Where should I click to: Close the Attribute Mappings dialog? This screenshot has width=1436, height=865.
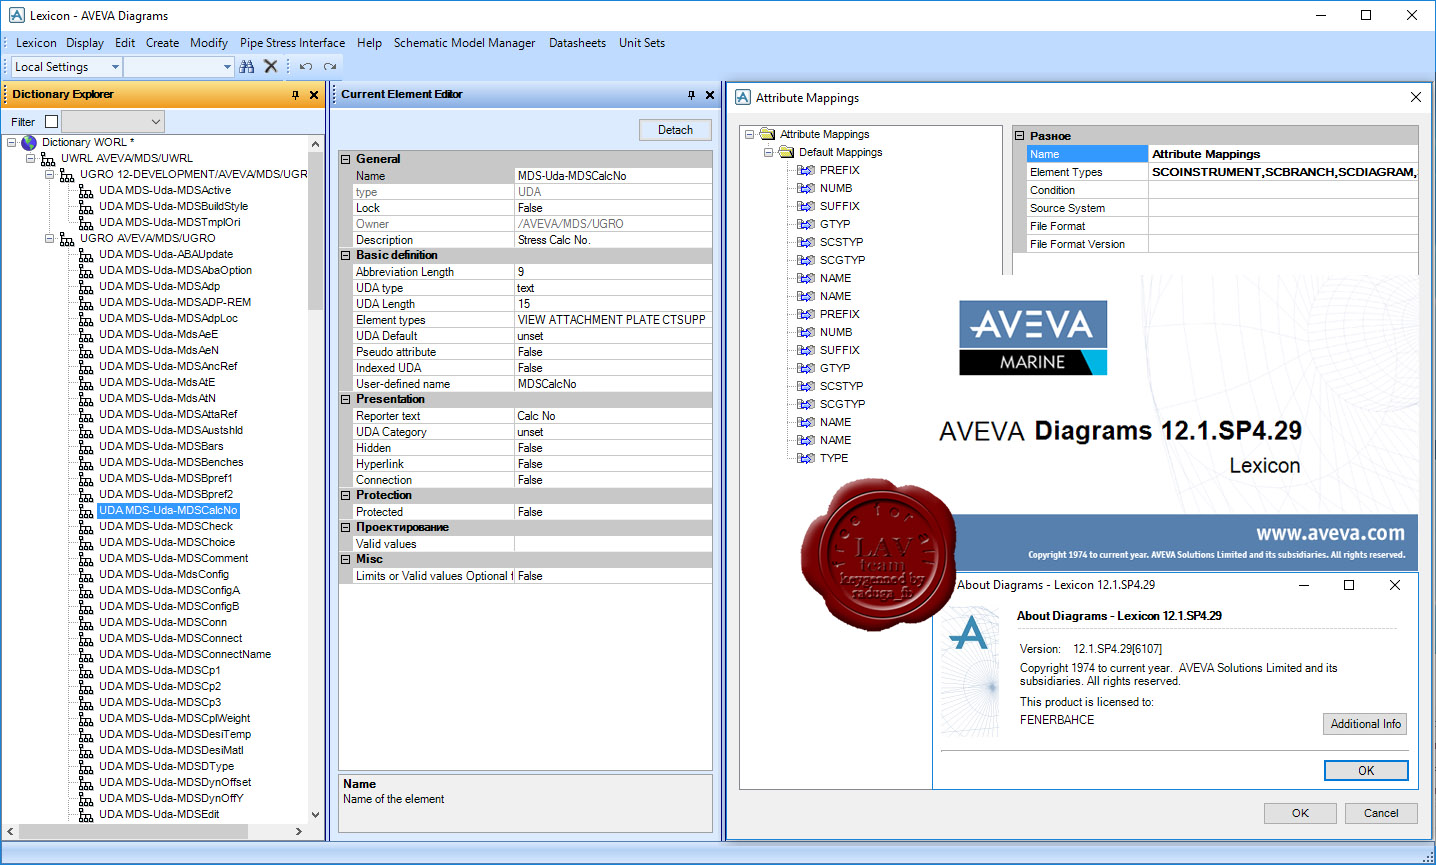point(1416,97)
